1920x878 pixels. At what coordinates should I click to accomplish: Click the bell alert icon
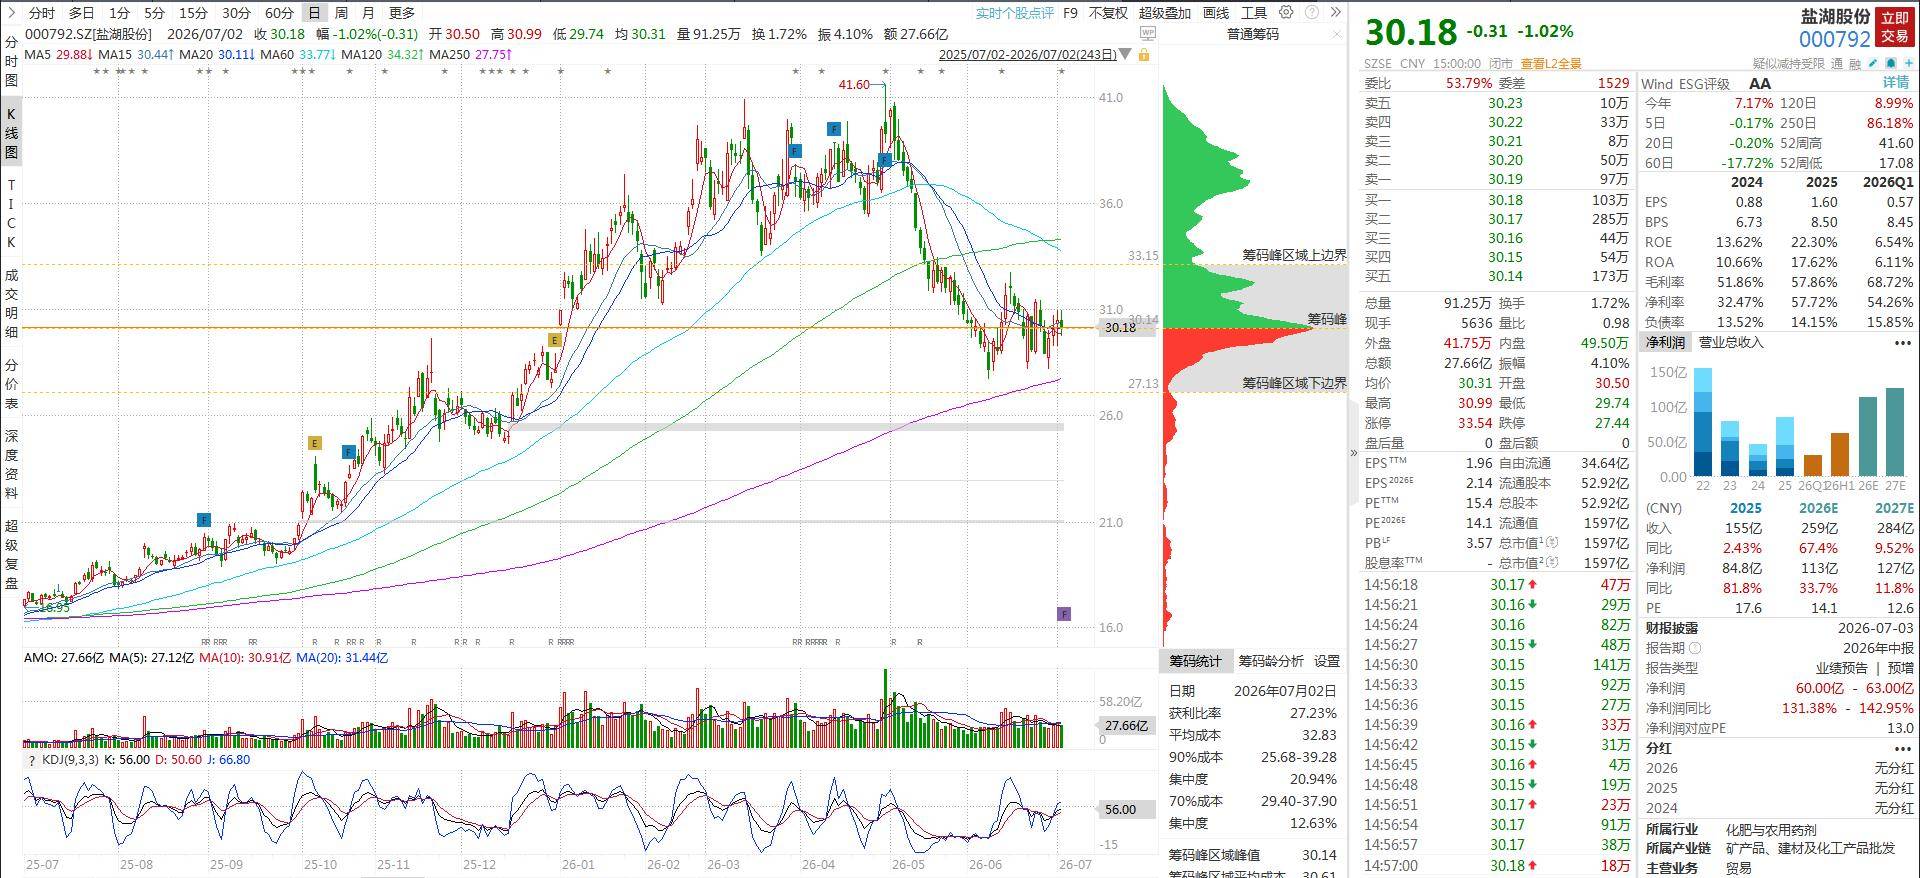click(x=1891, y=63)
